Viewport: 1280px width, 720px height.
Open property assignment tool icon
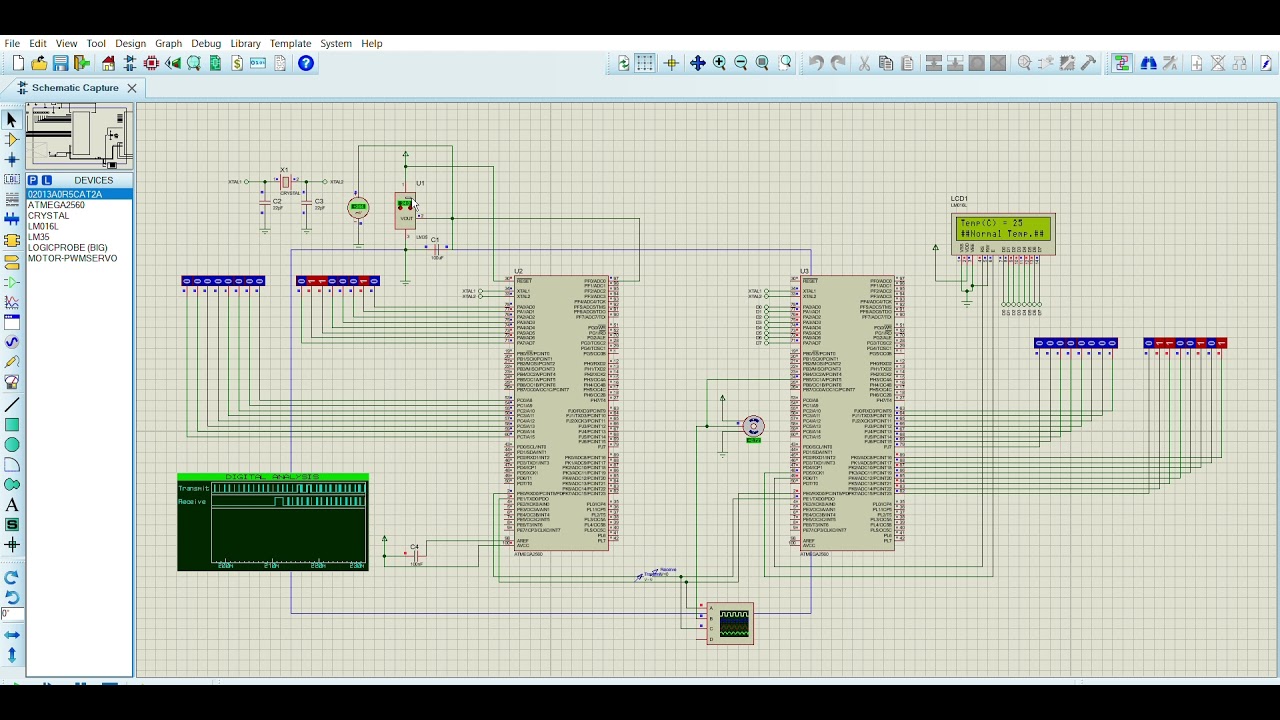coord(1170,63)
